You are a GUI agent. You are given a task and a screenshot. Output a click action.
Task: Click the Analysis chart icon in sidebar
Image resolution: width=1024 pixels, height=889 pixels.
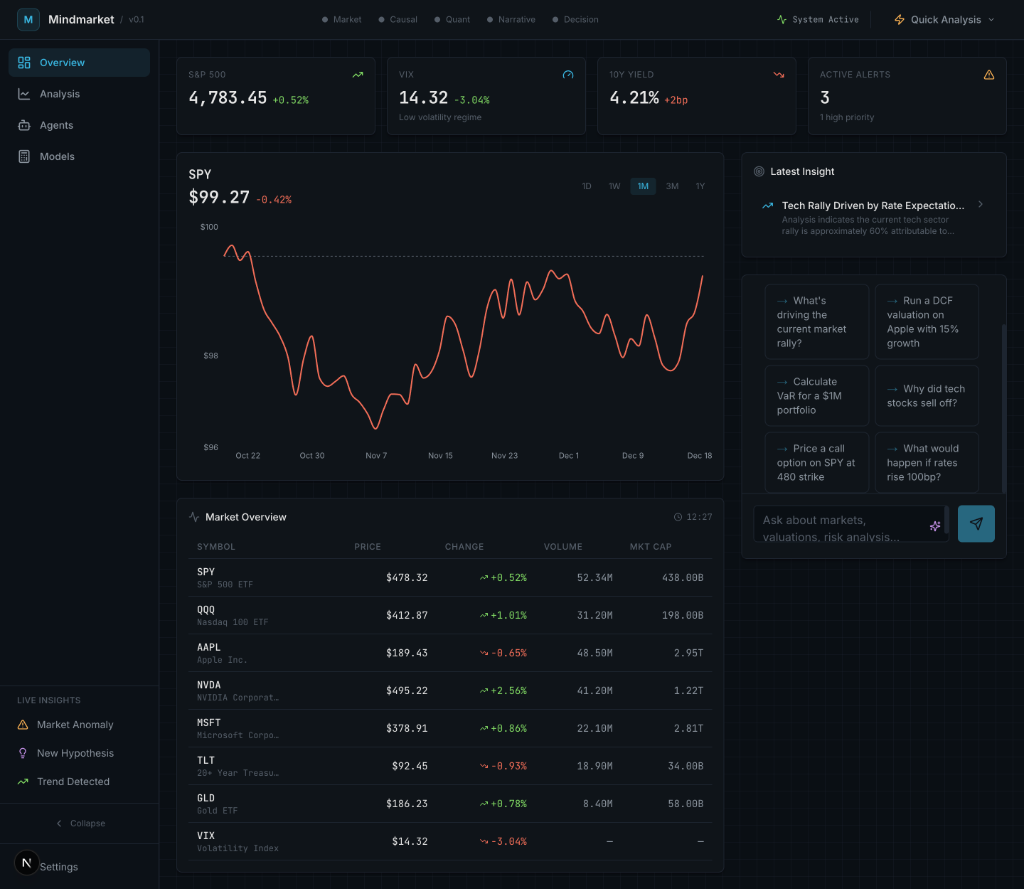tap(24, 94)
